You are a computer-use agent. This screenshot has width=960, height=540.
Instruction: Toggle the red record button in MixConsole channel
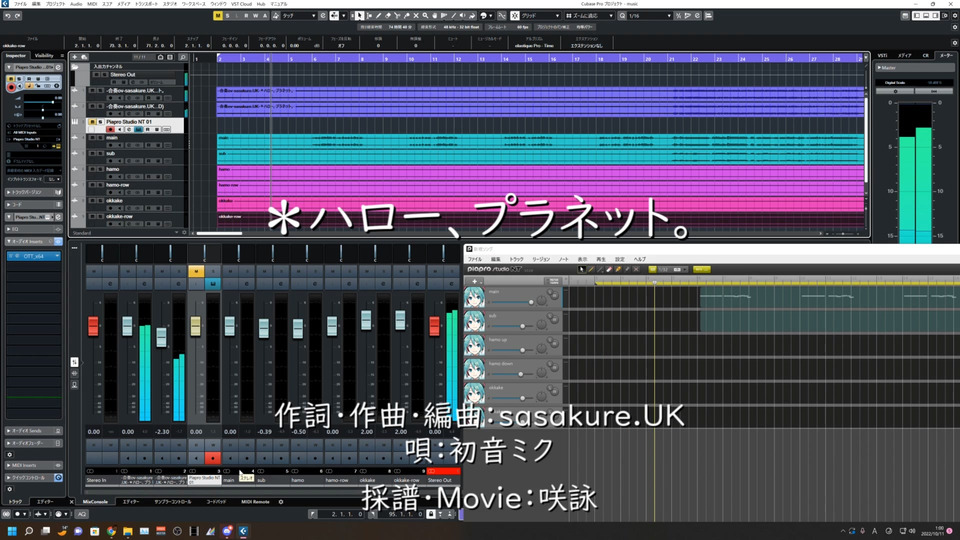[212, 457]
